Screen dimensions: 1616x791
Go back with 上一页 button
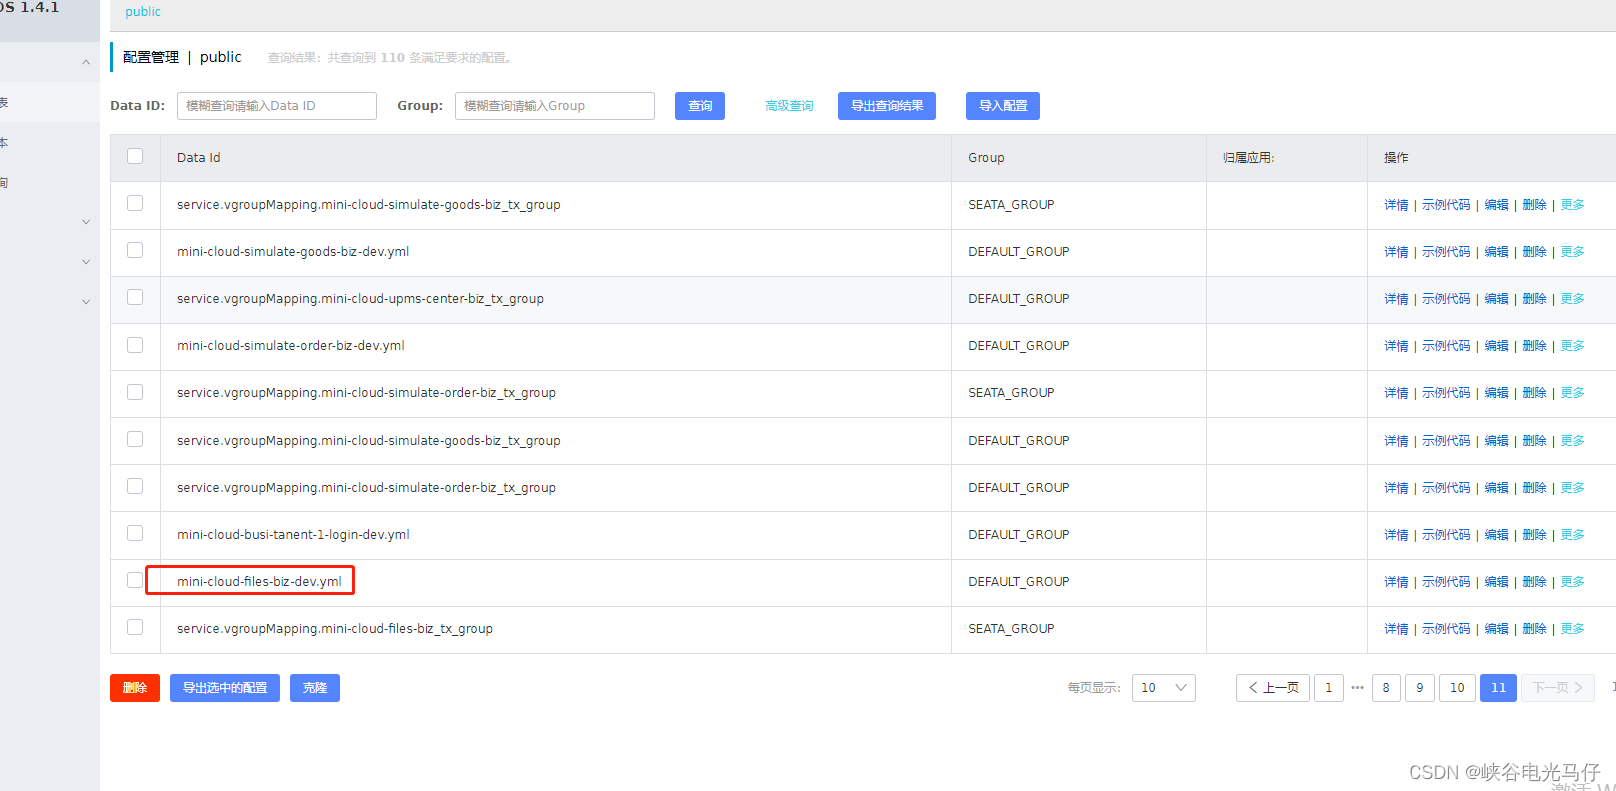click(x=1273, y=688)
